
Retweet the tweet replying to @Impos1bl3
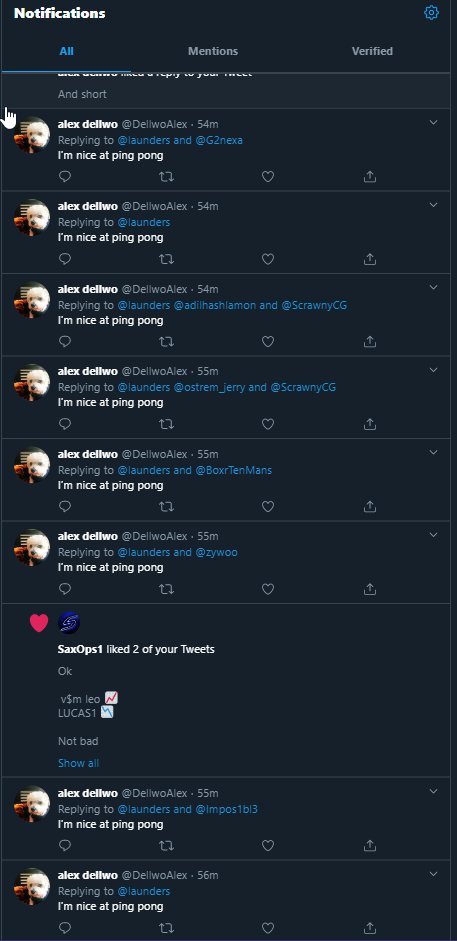point(166,846)
